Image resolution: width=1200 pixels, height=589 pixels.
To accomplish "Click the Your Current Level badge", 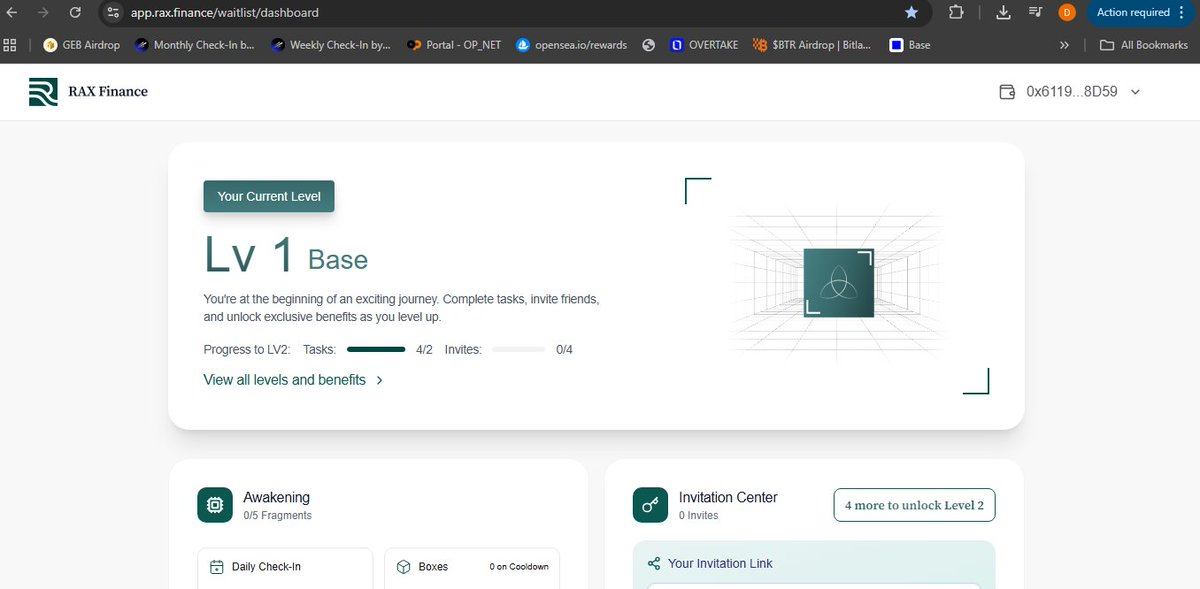I will (269, 196).
